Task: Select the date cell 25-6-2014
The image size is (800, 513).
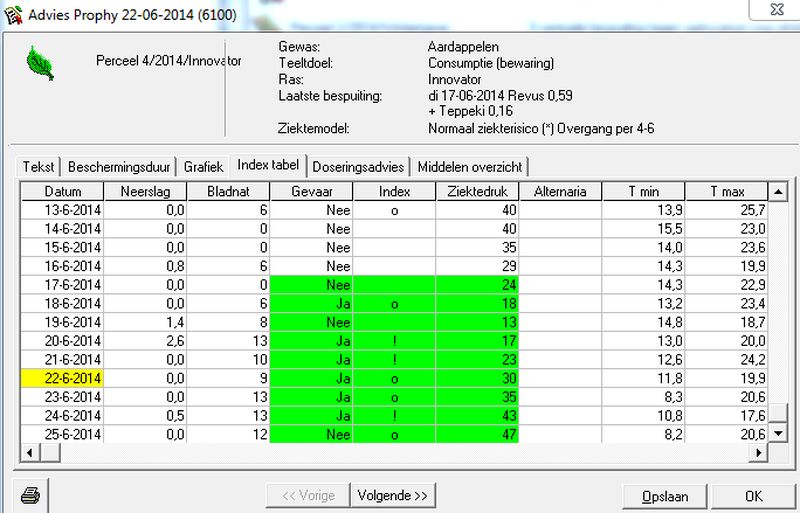Action: (62, 434)
